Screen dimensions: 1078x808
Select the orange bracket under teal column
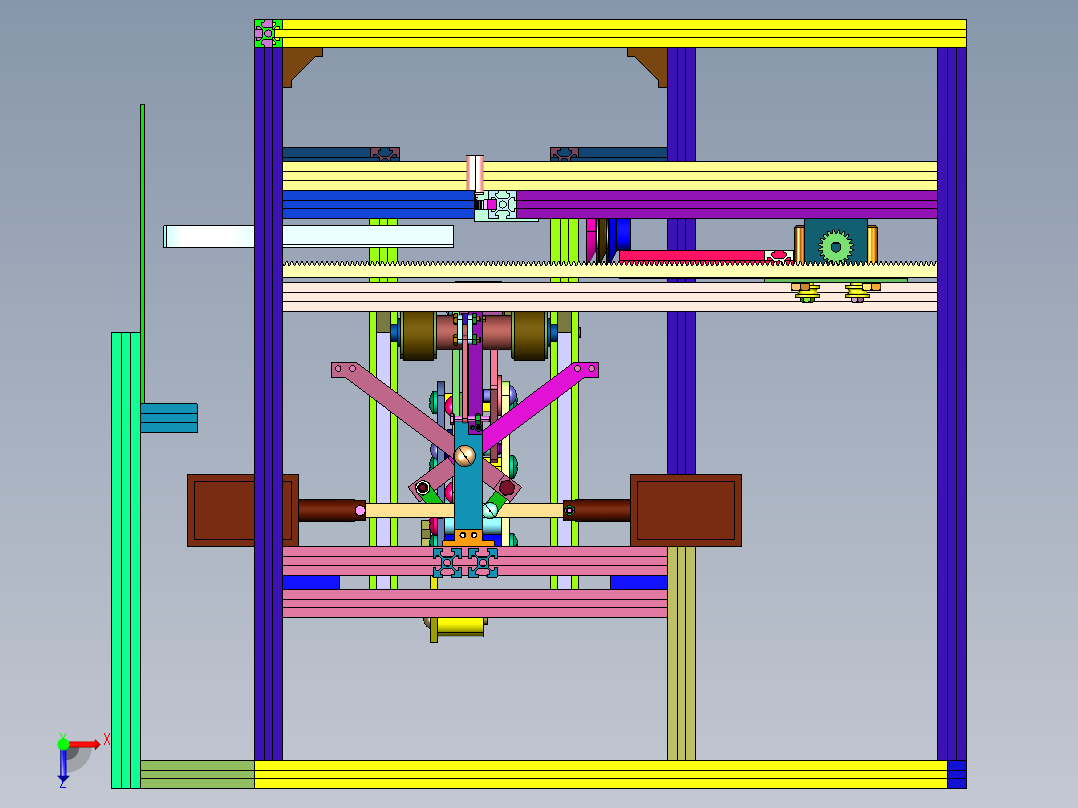pos(468,538)
